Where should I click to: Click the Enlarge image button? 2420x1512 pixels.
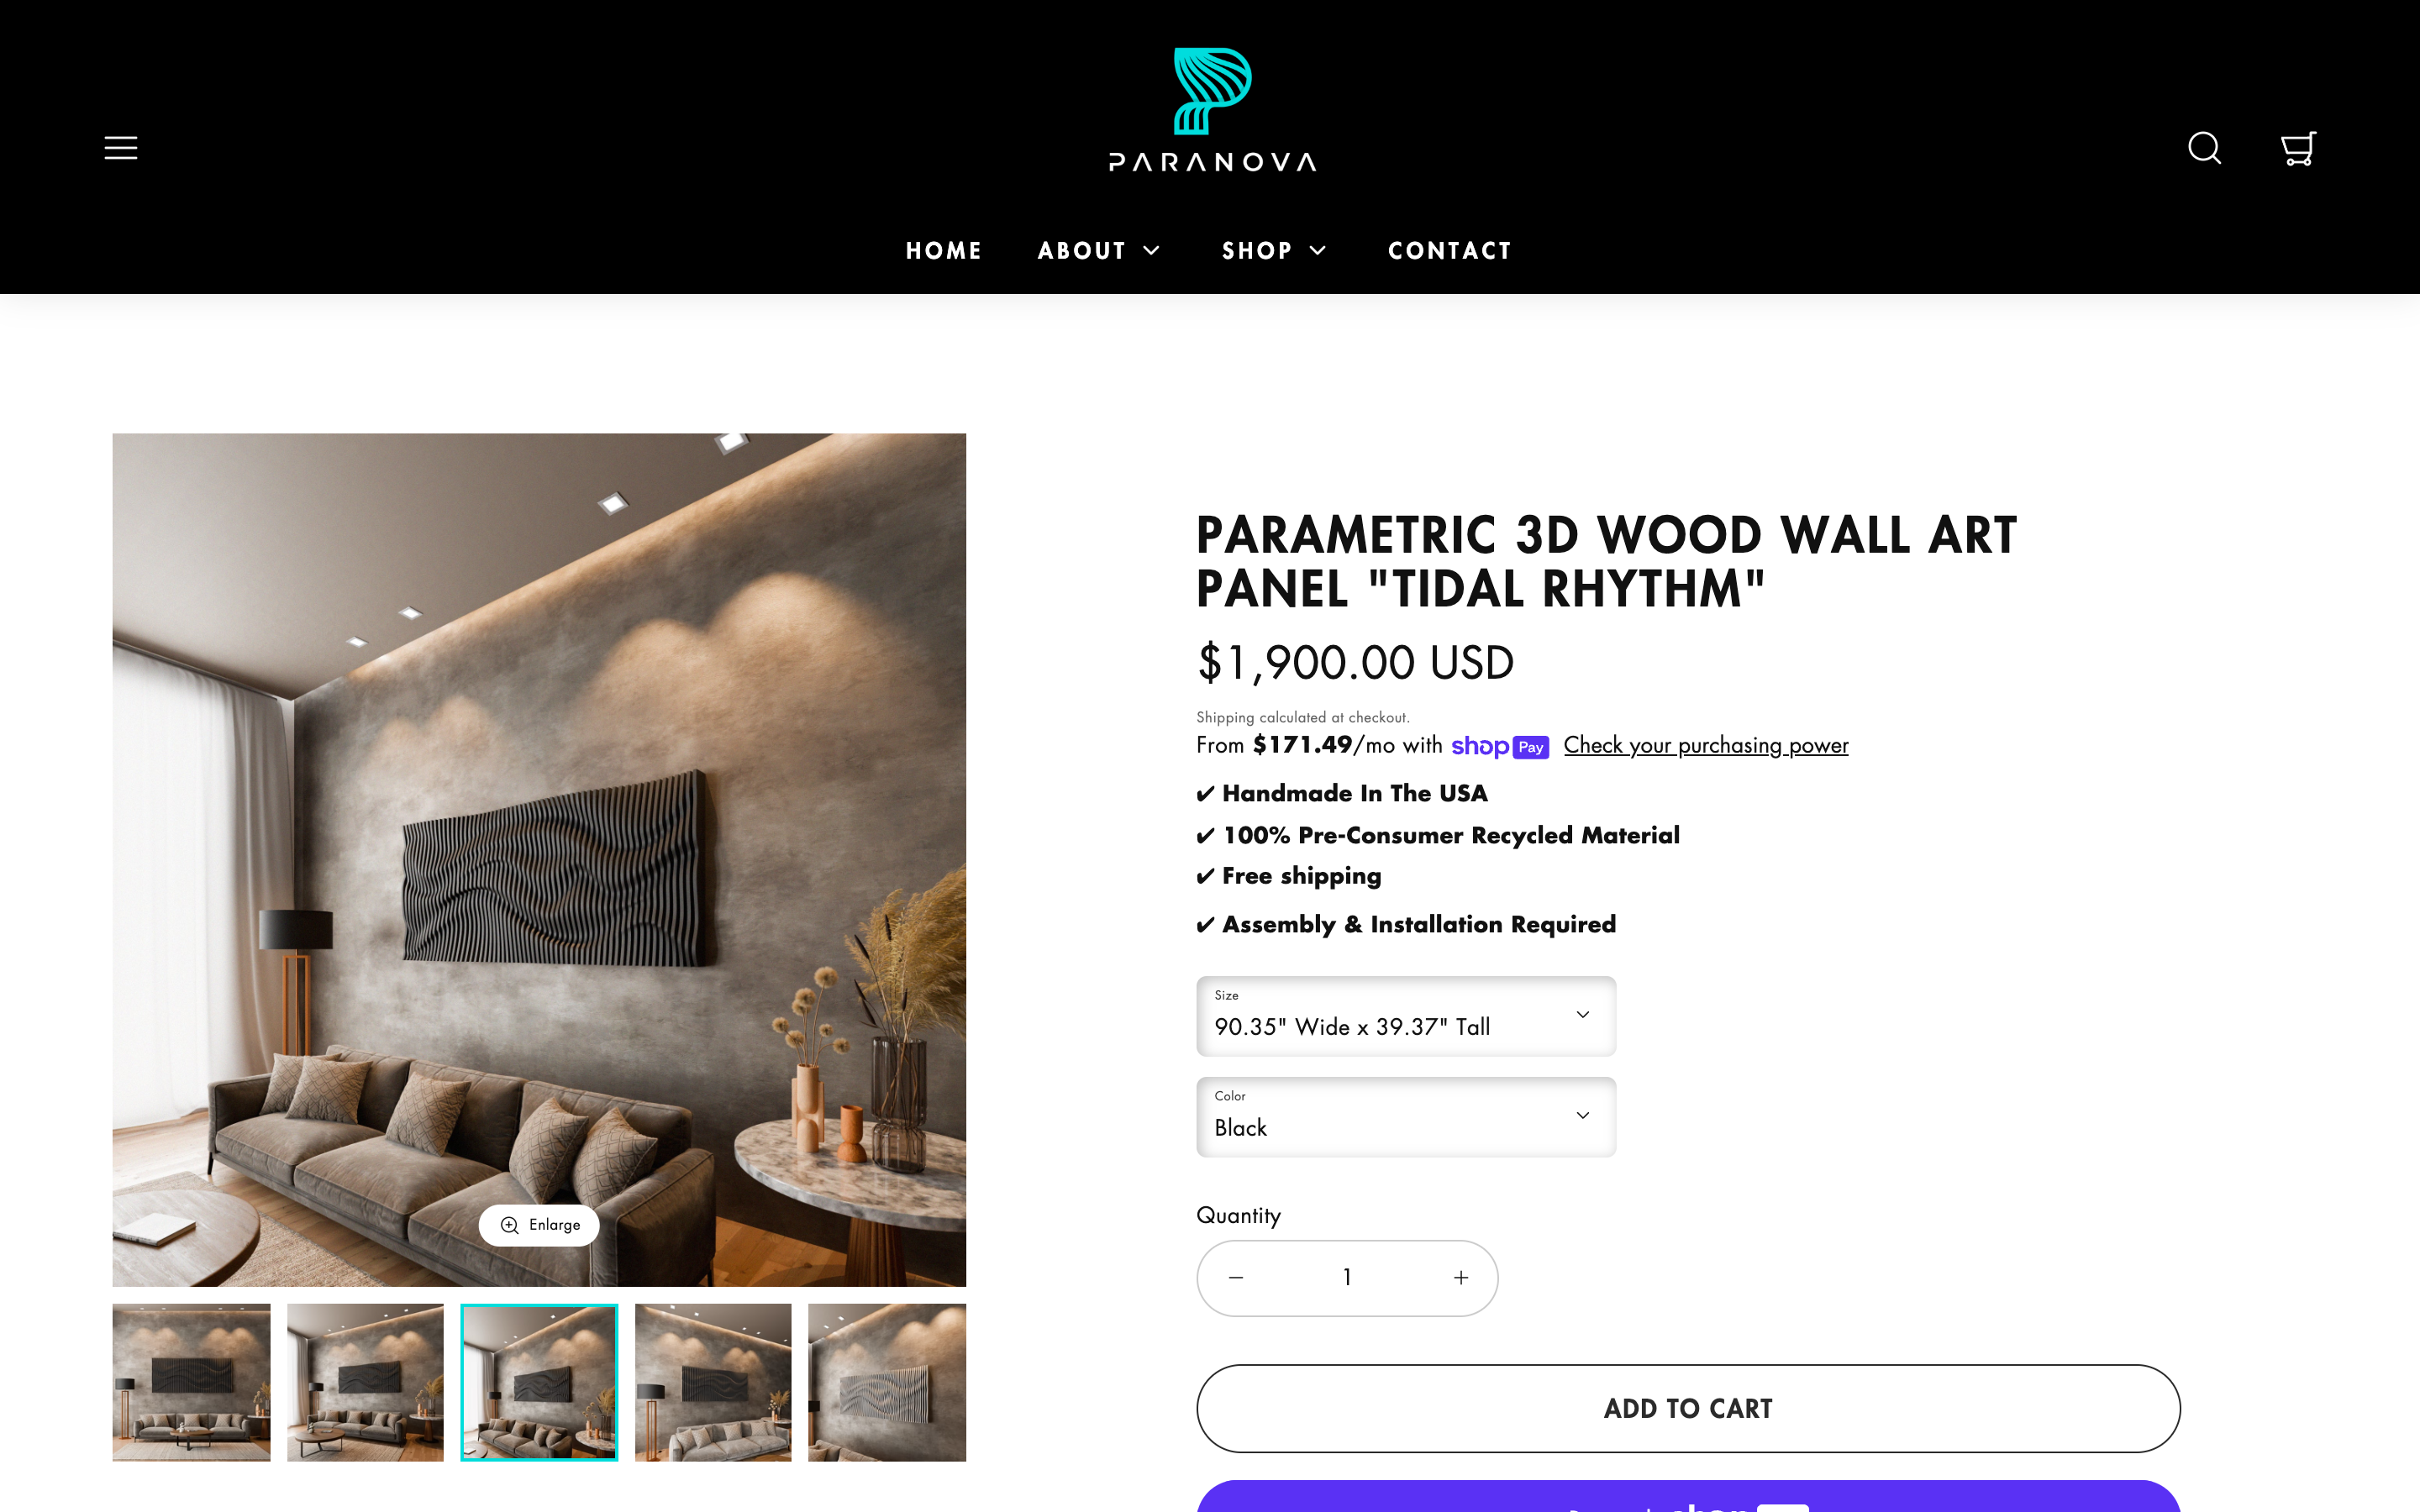click(539, 1225)
